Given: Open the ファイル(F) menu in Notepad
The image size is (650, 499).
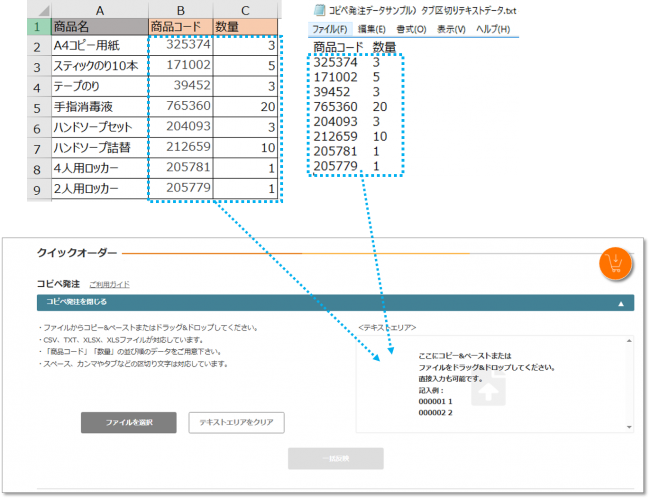Looking at the screenshot, I should 331,29.
